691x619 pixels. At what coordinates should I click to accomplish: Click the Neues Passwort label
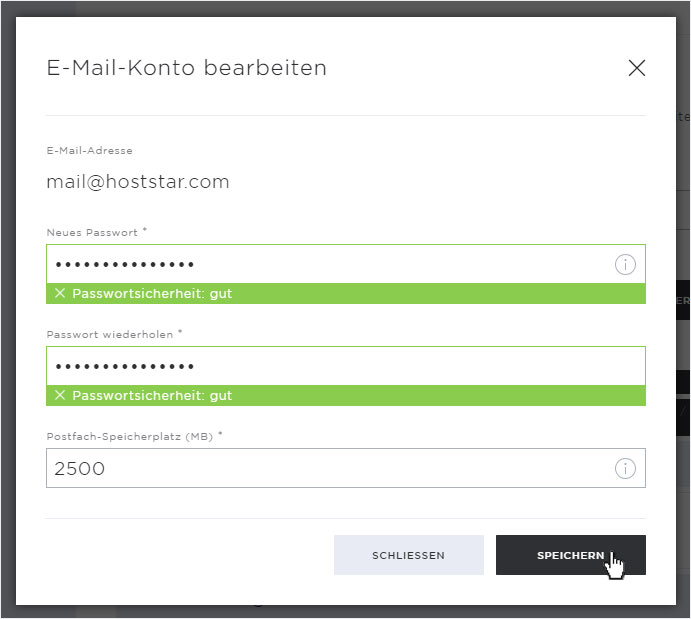92,233
